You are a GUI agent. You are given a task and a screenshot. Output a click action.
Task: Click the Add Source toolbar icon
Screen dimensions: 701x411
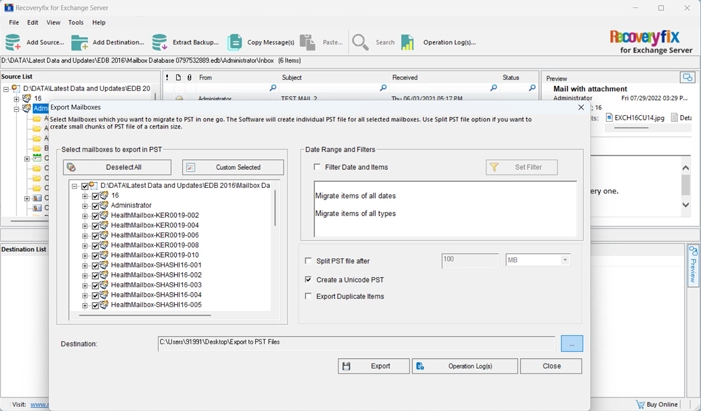14,42
